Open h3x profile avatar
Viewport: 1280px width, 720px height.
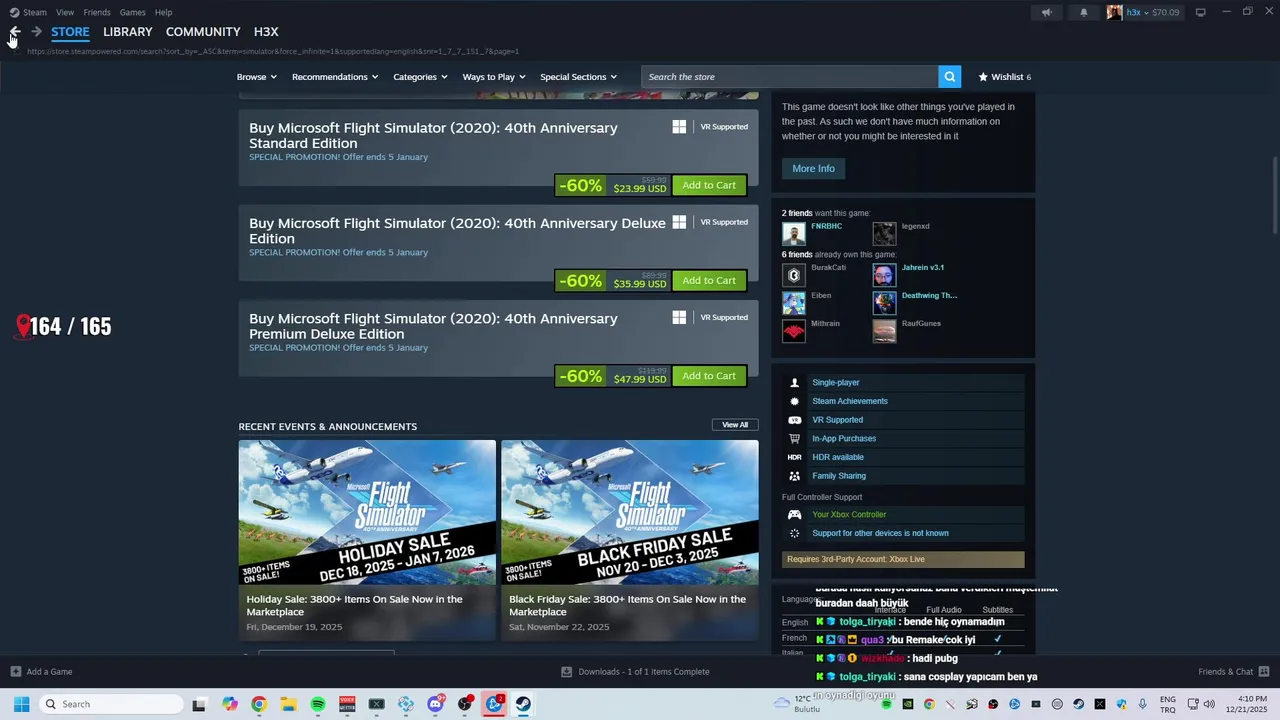[1114, 12]
